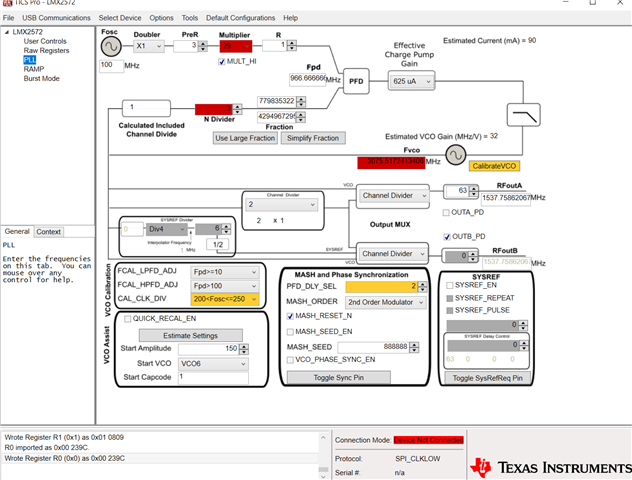Open the Help menu

pyautogui.click(x=291, y=18)
